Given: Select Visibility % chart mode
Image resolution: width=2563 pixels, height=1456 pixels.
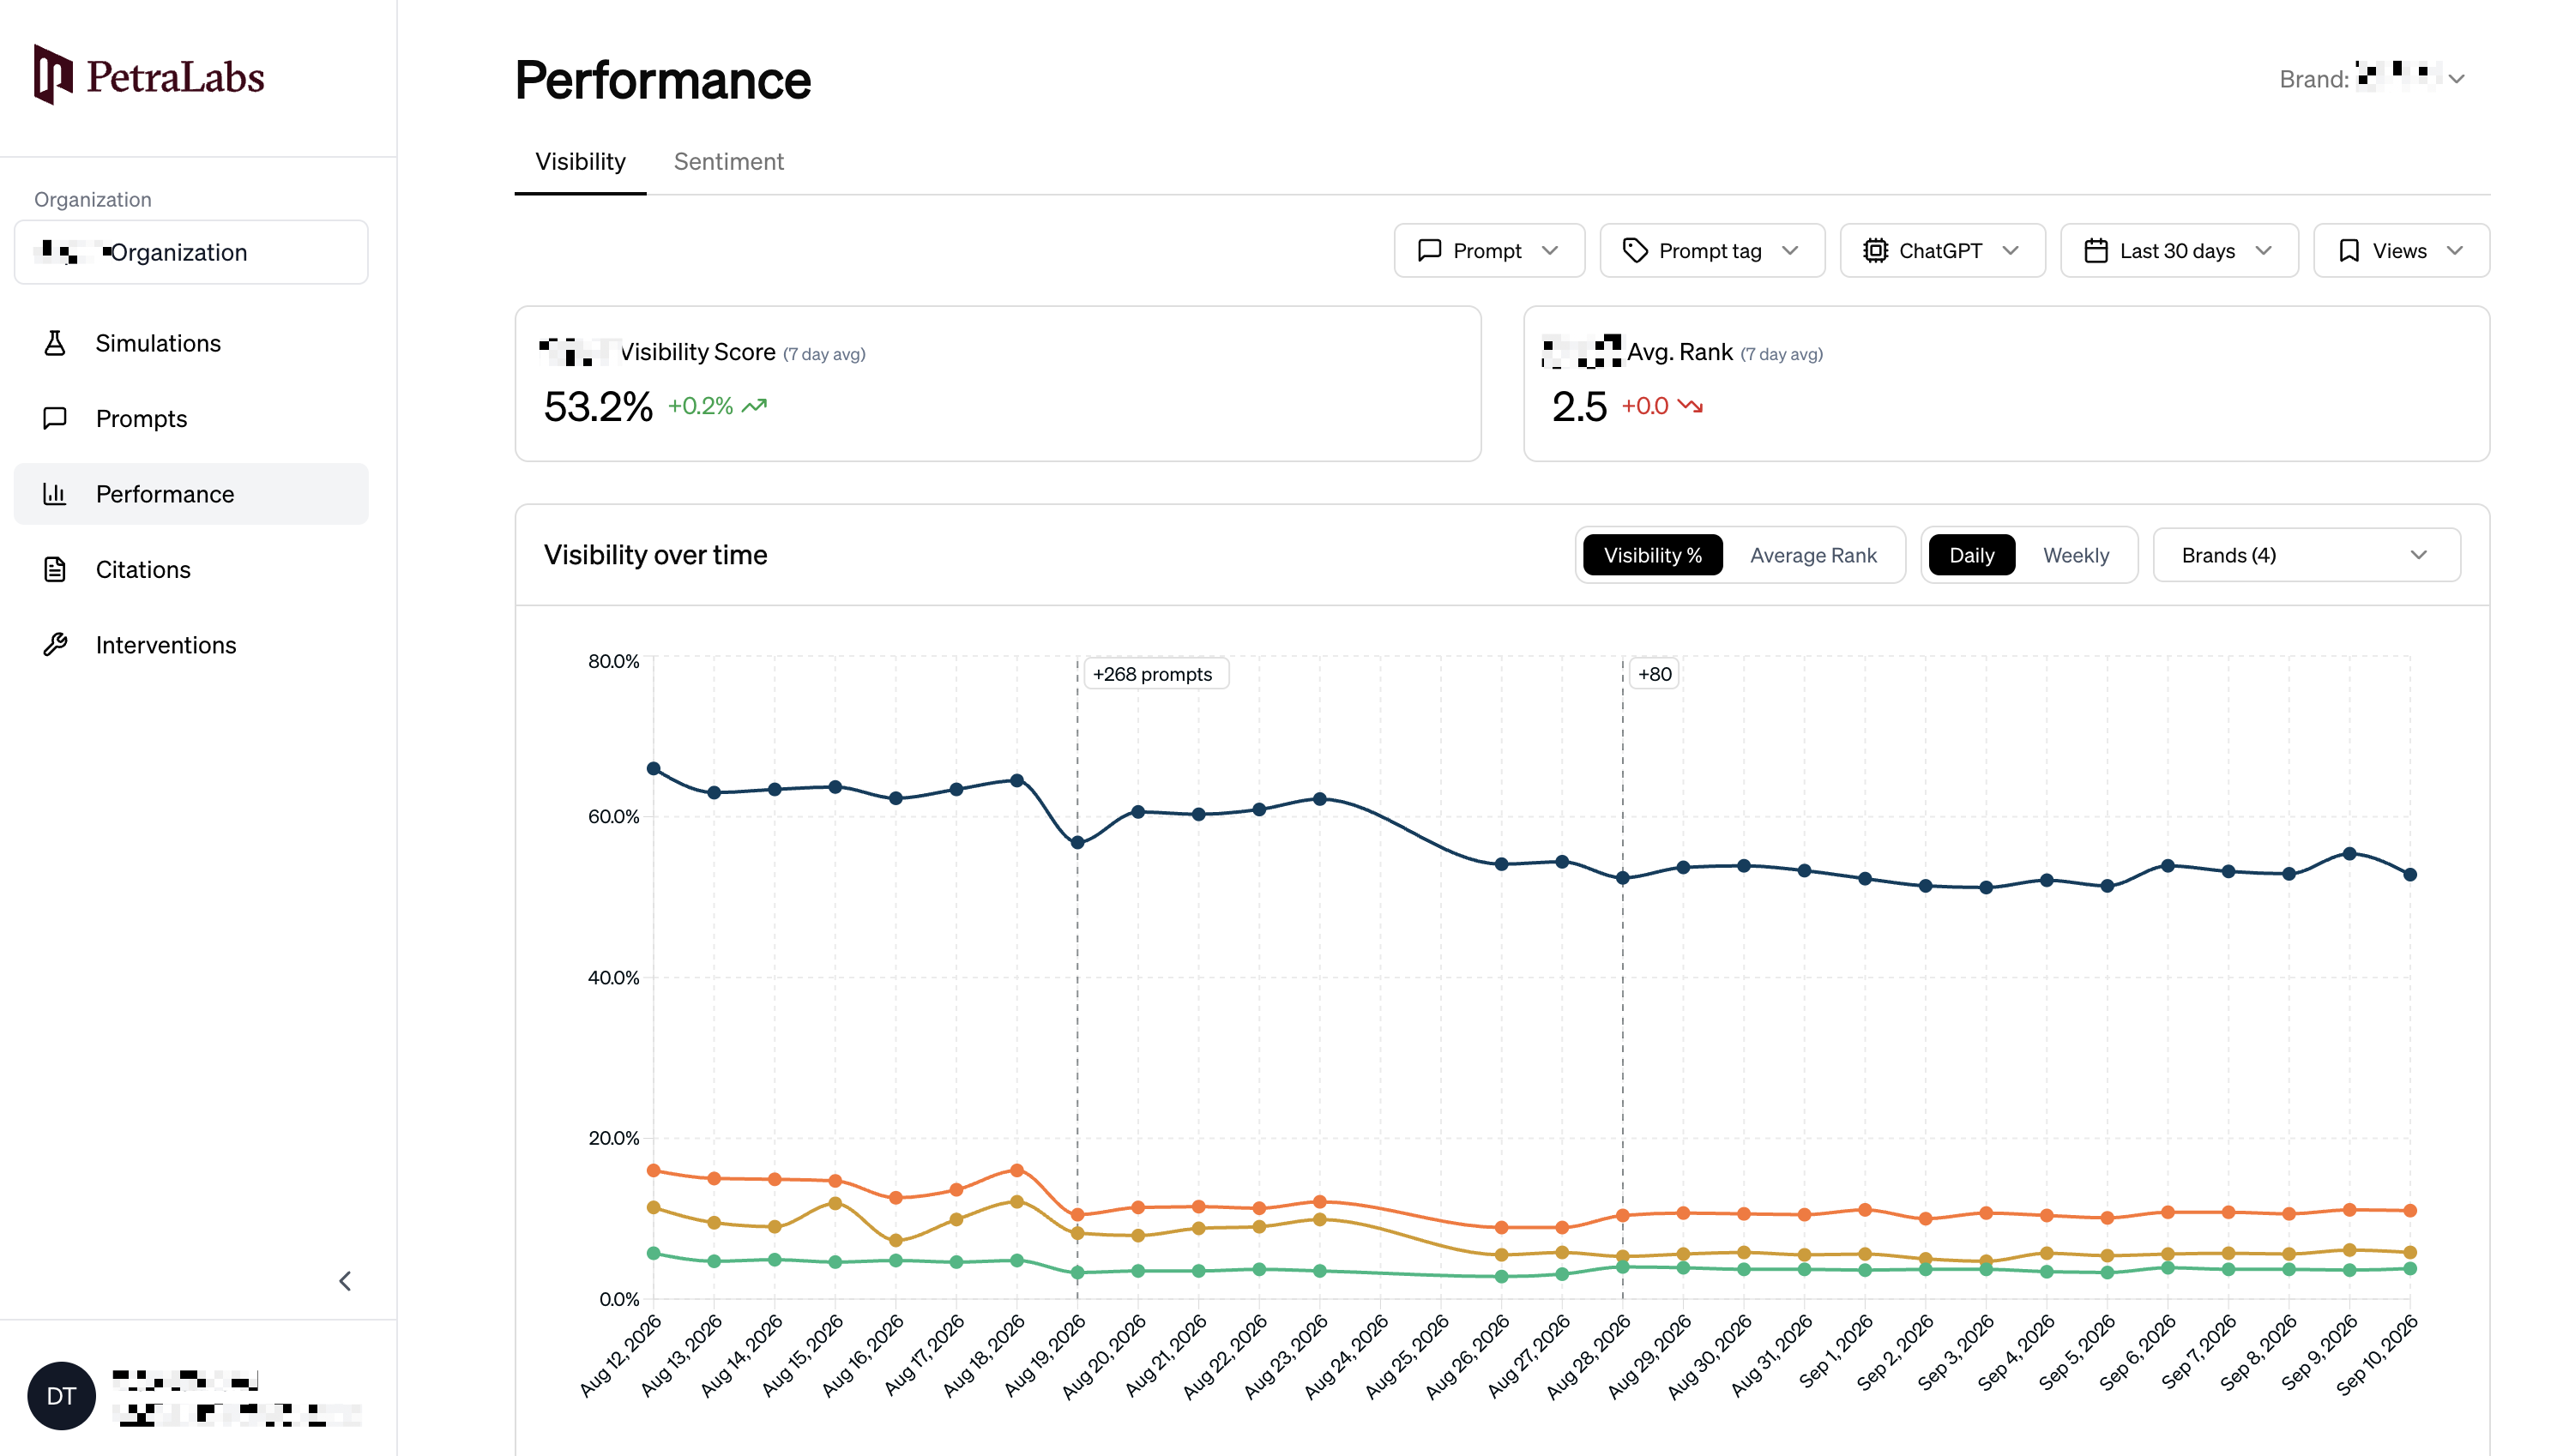Looking at the screenshot, I should [x=1652, y=555].
